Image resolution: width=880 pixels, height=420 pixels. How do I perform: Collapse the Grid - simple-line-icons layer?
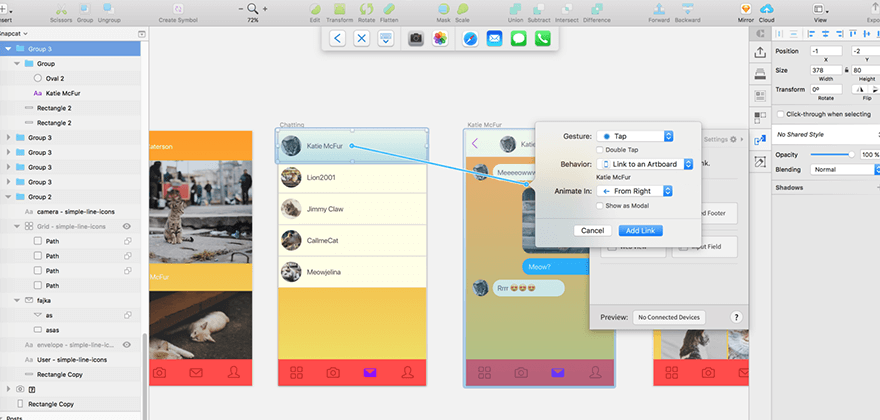(17, 226)
